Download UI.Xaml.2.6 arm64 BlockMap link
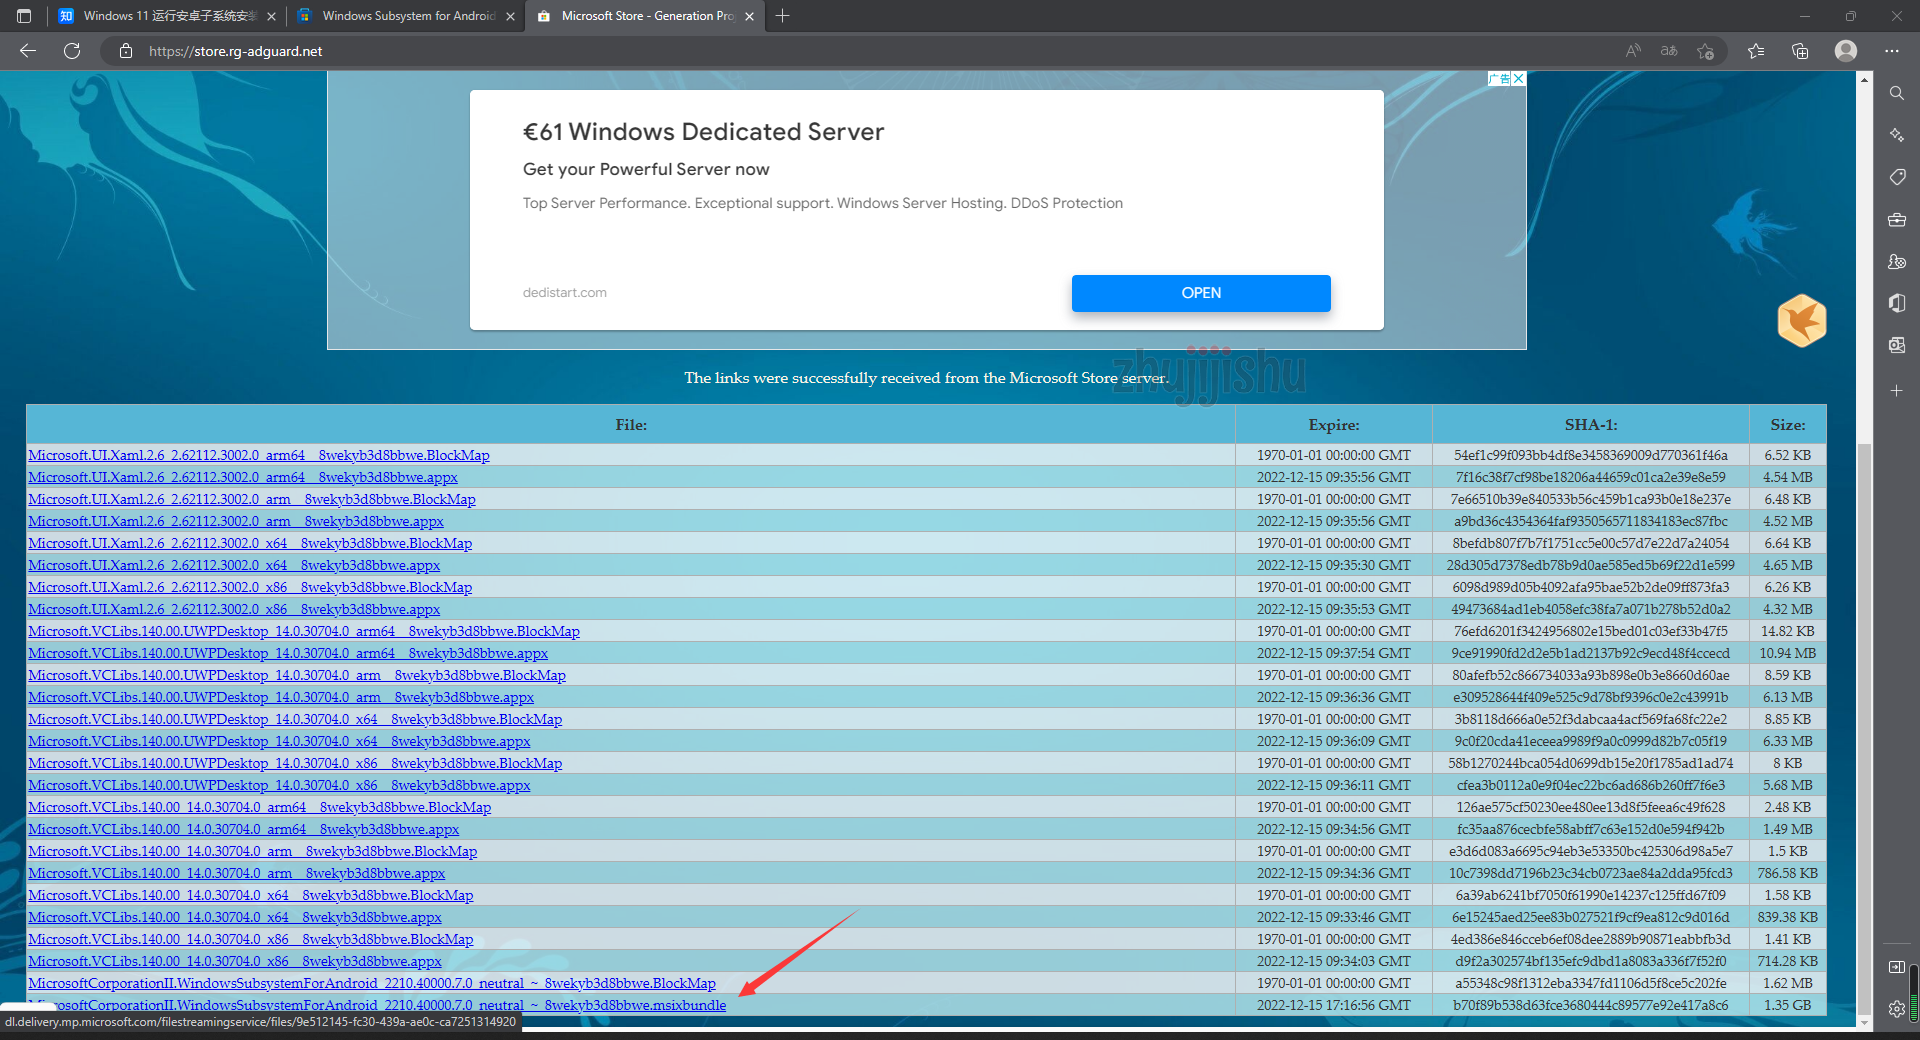1920x1040 pixels. click(259, 455)
